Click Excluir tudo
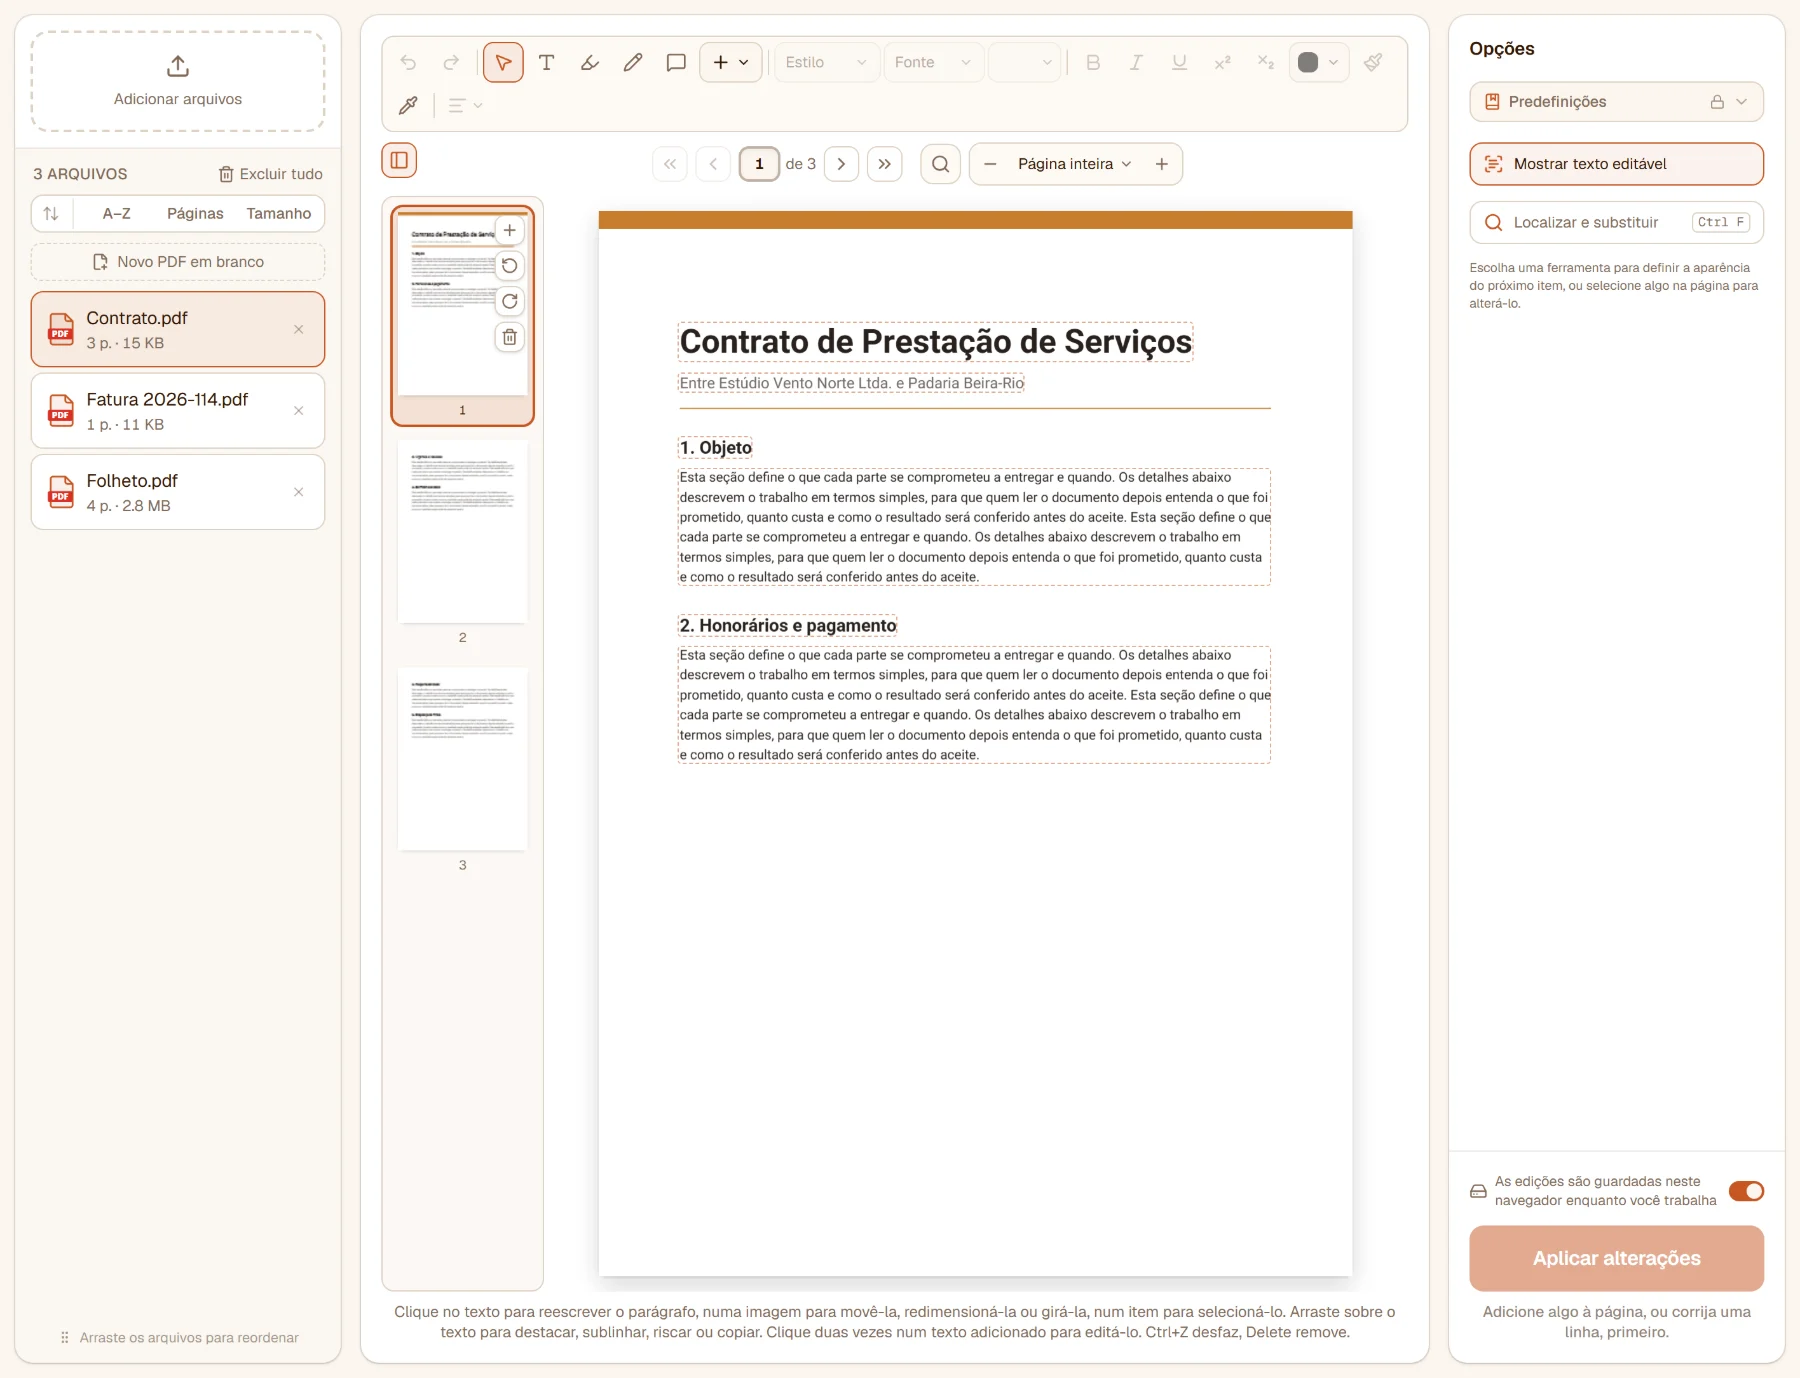The image size is (1800, 1378). point(271,174)
